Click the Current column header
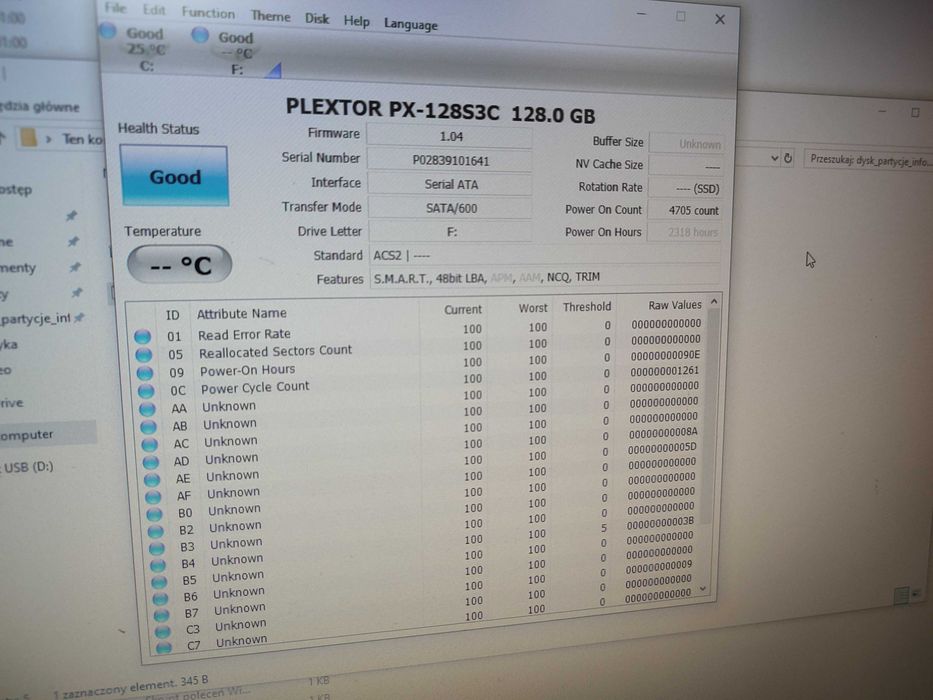The height and width of the screenshot is (700, 933). tap(462, 310)
